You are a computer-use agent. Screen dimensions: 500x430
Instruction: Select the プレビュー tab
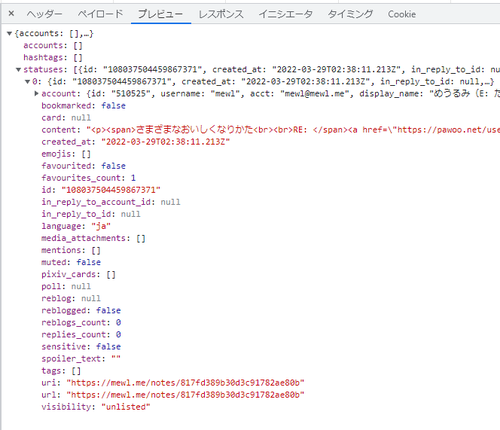click(x=160, y=14)
